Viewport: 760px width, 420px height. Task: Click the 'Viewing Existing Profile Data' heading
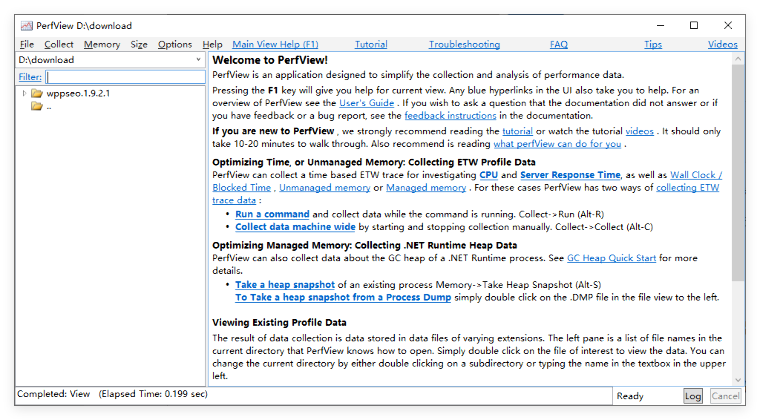(x=279, y=322)
